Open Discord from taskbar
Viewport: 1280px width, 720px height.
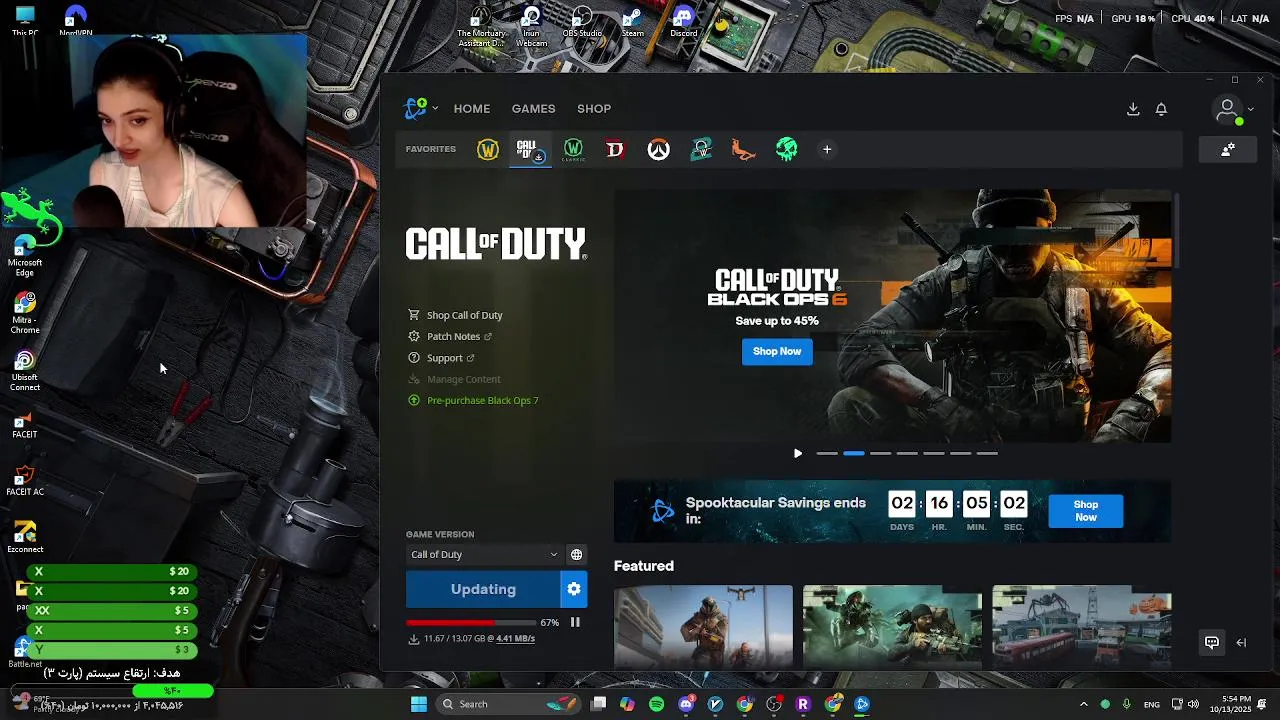tap(686, 704)
